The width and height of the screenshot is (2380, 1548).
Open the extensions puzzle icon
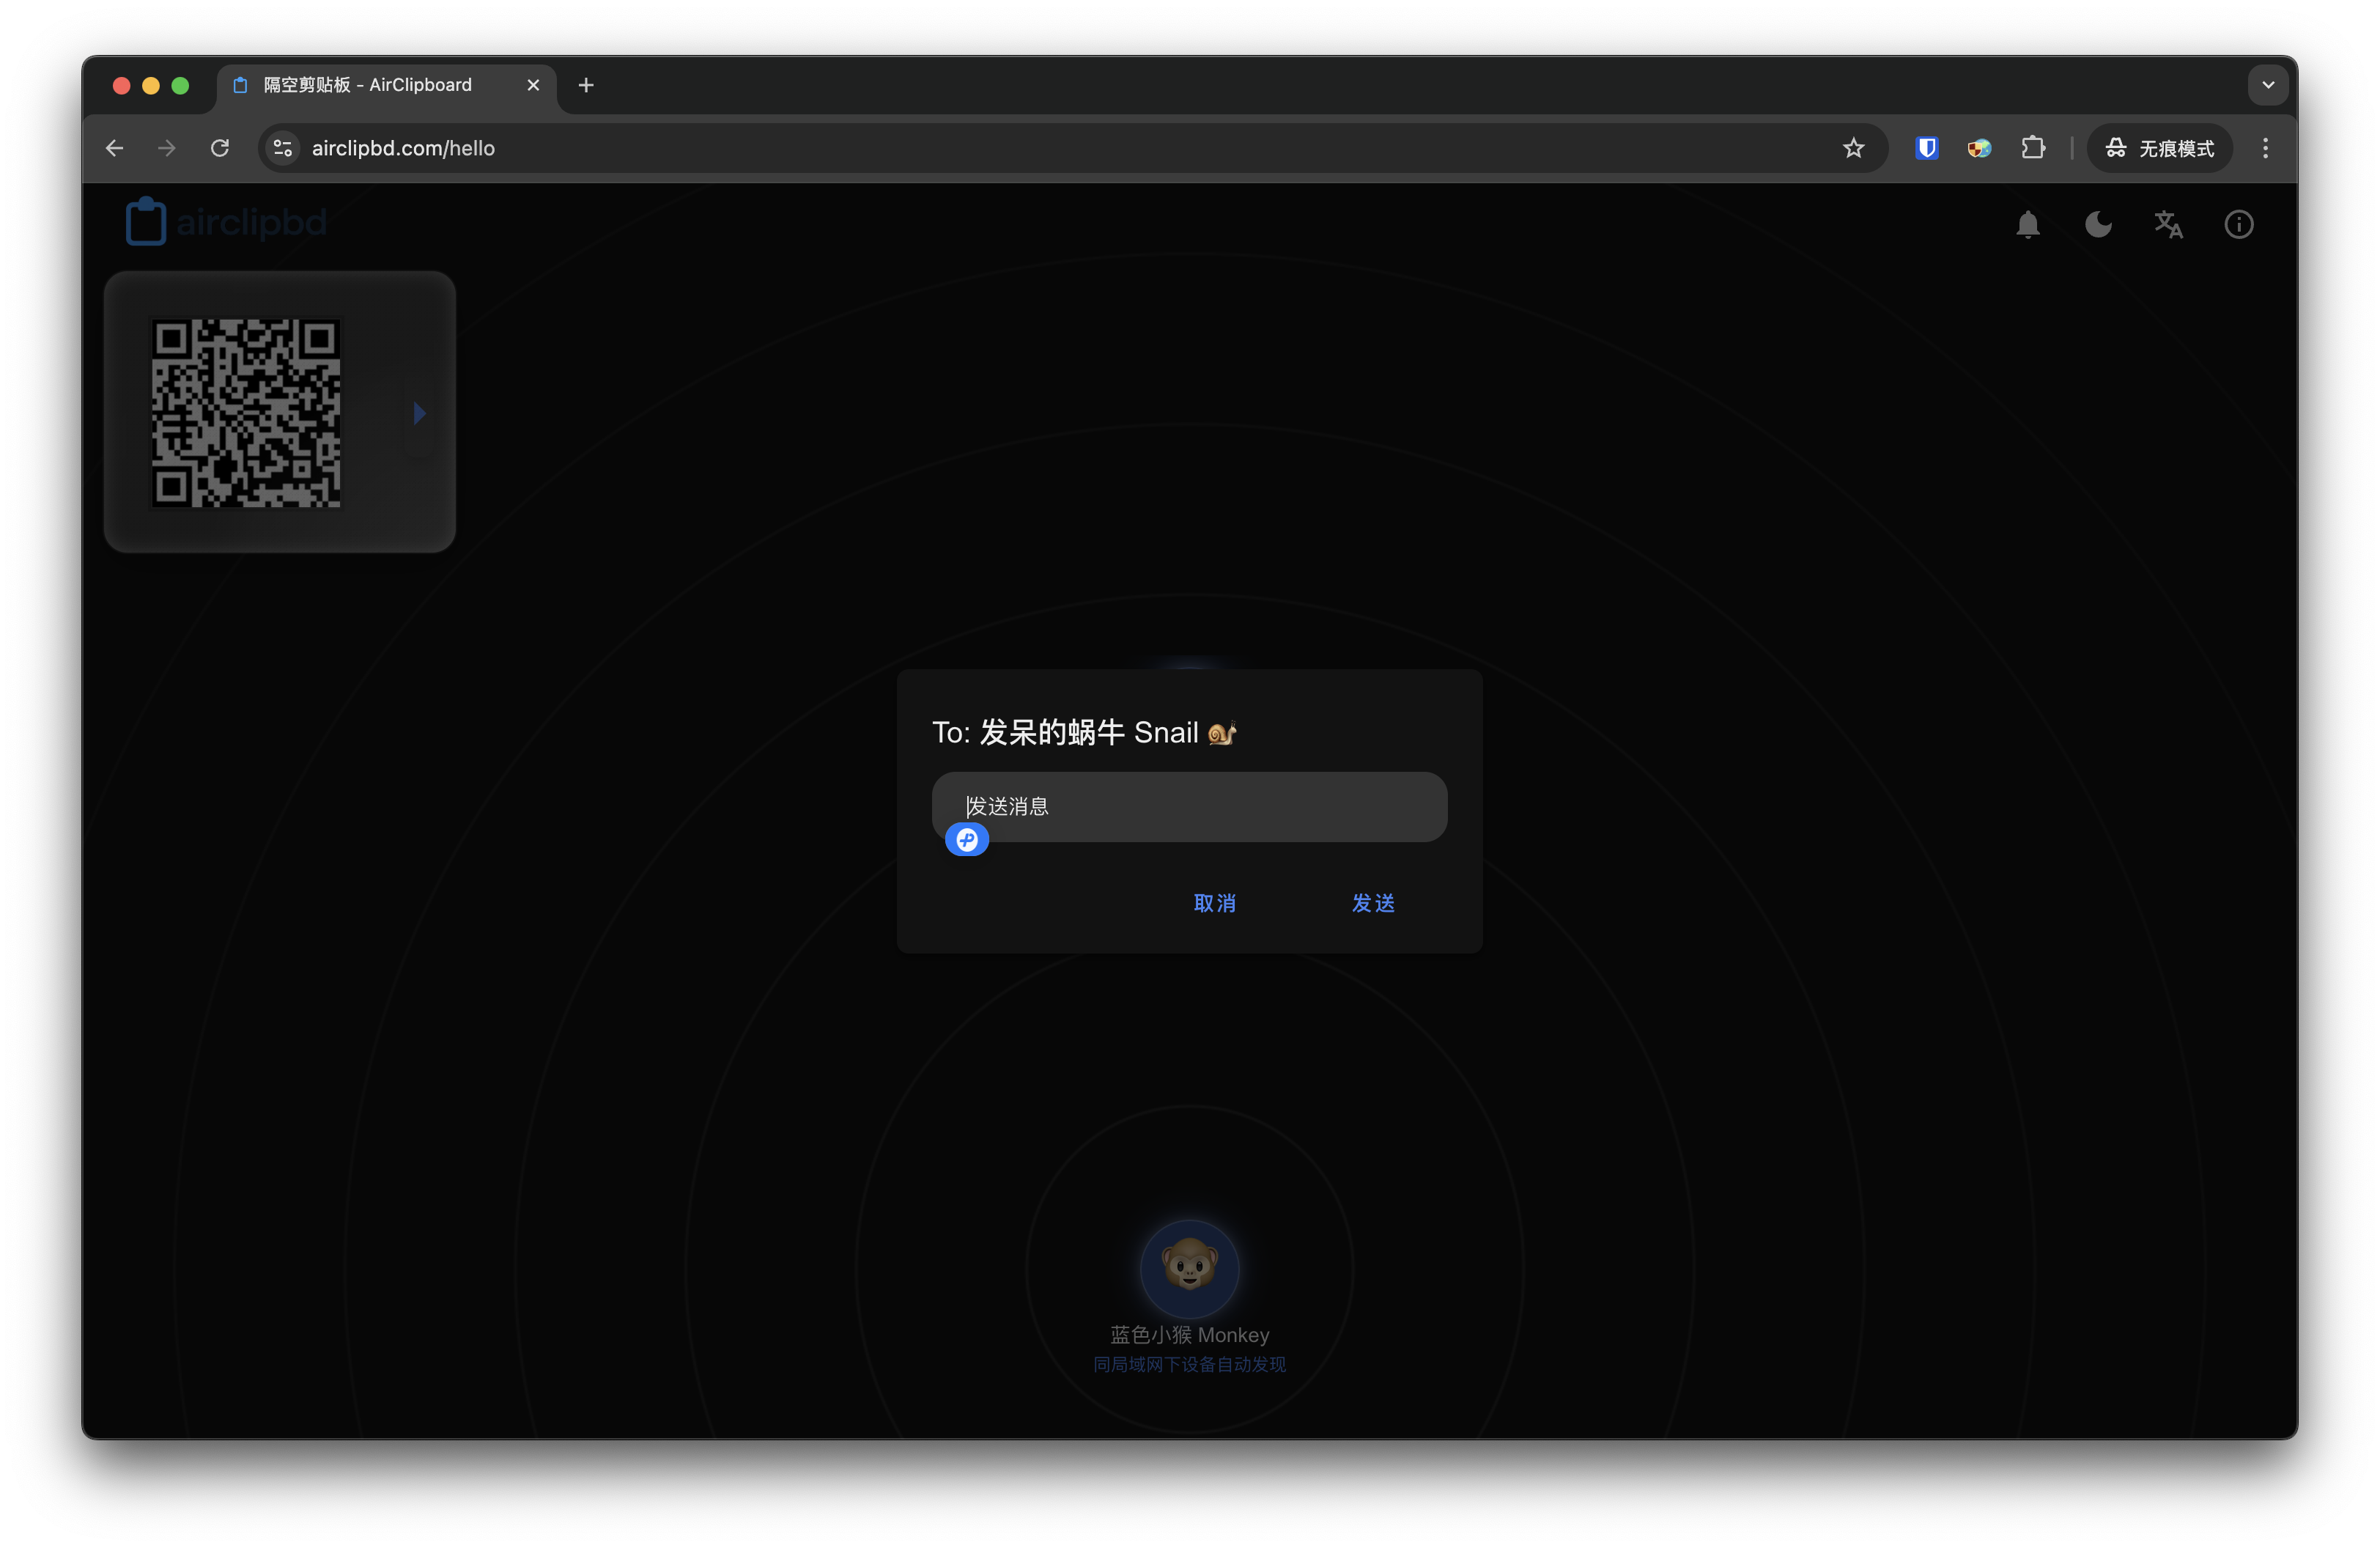(2032, 148)
